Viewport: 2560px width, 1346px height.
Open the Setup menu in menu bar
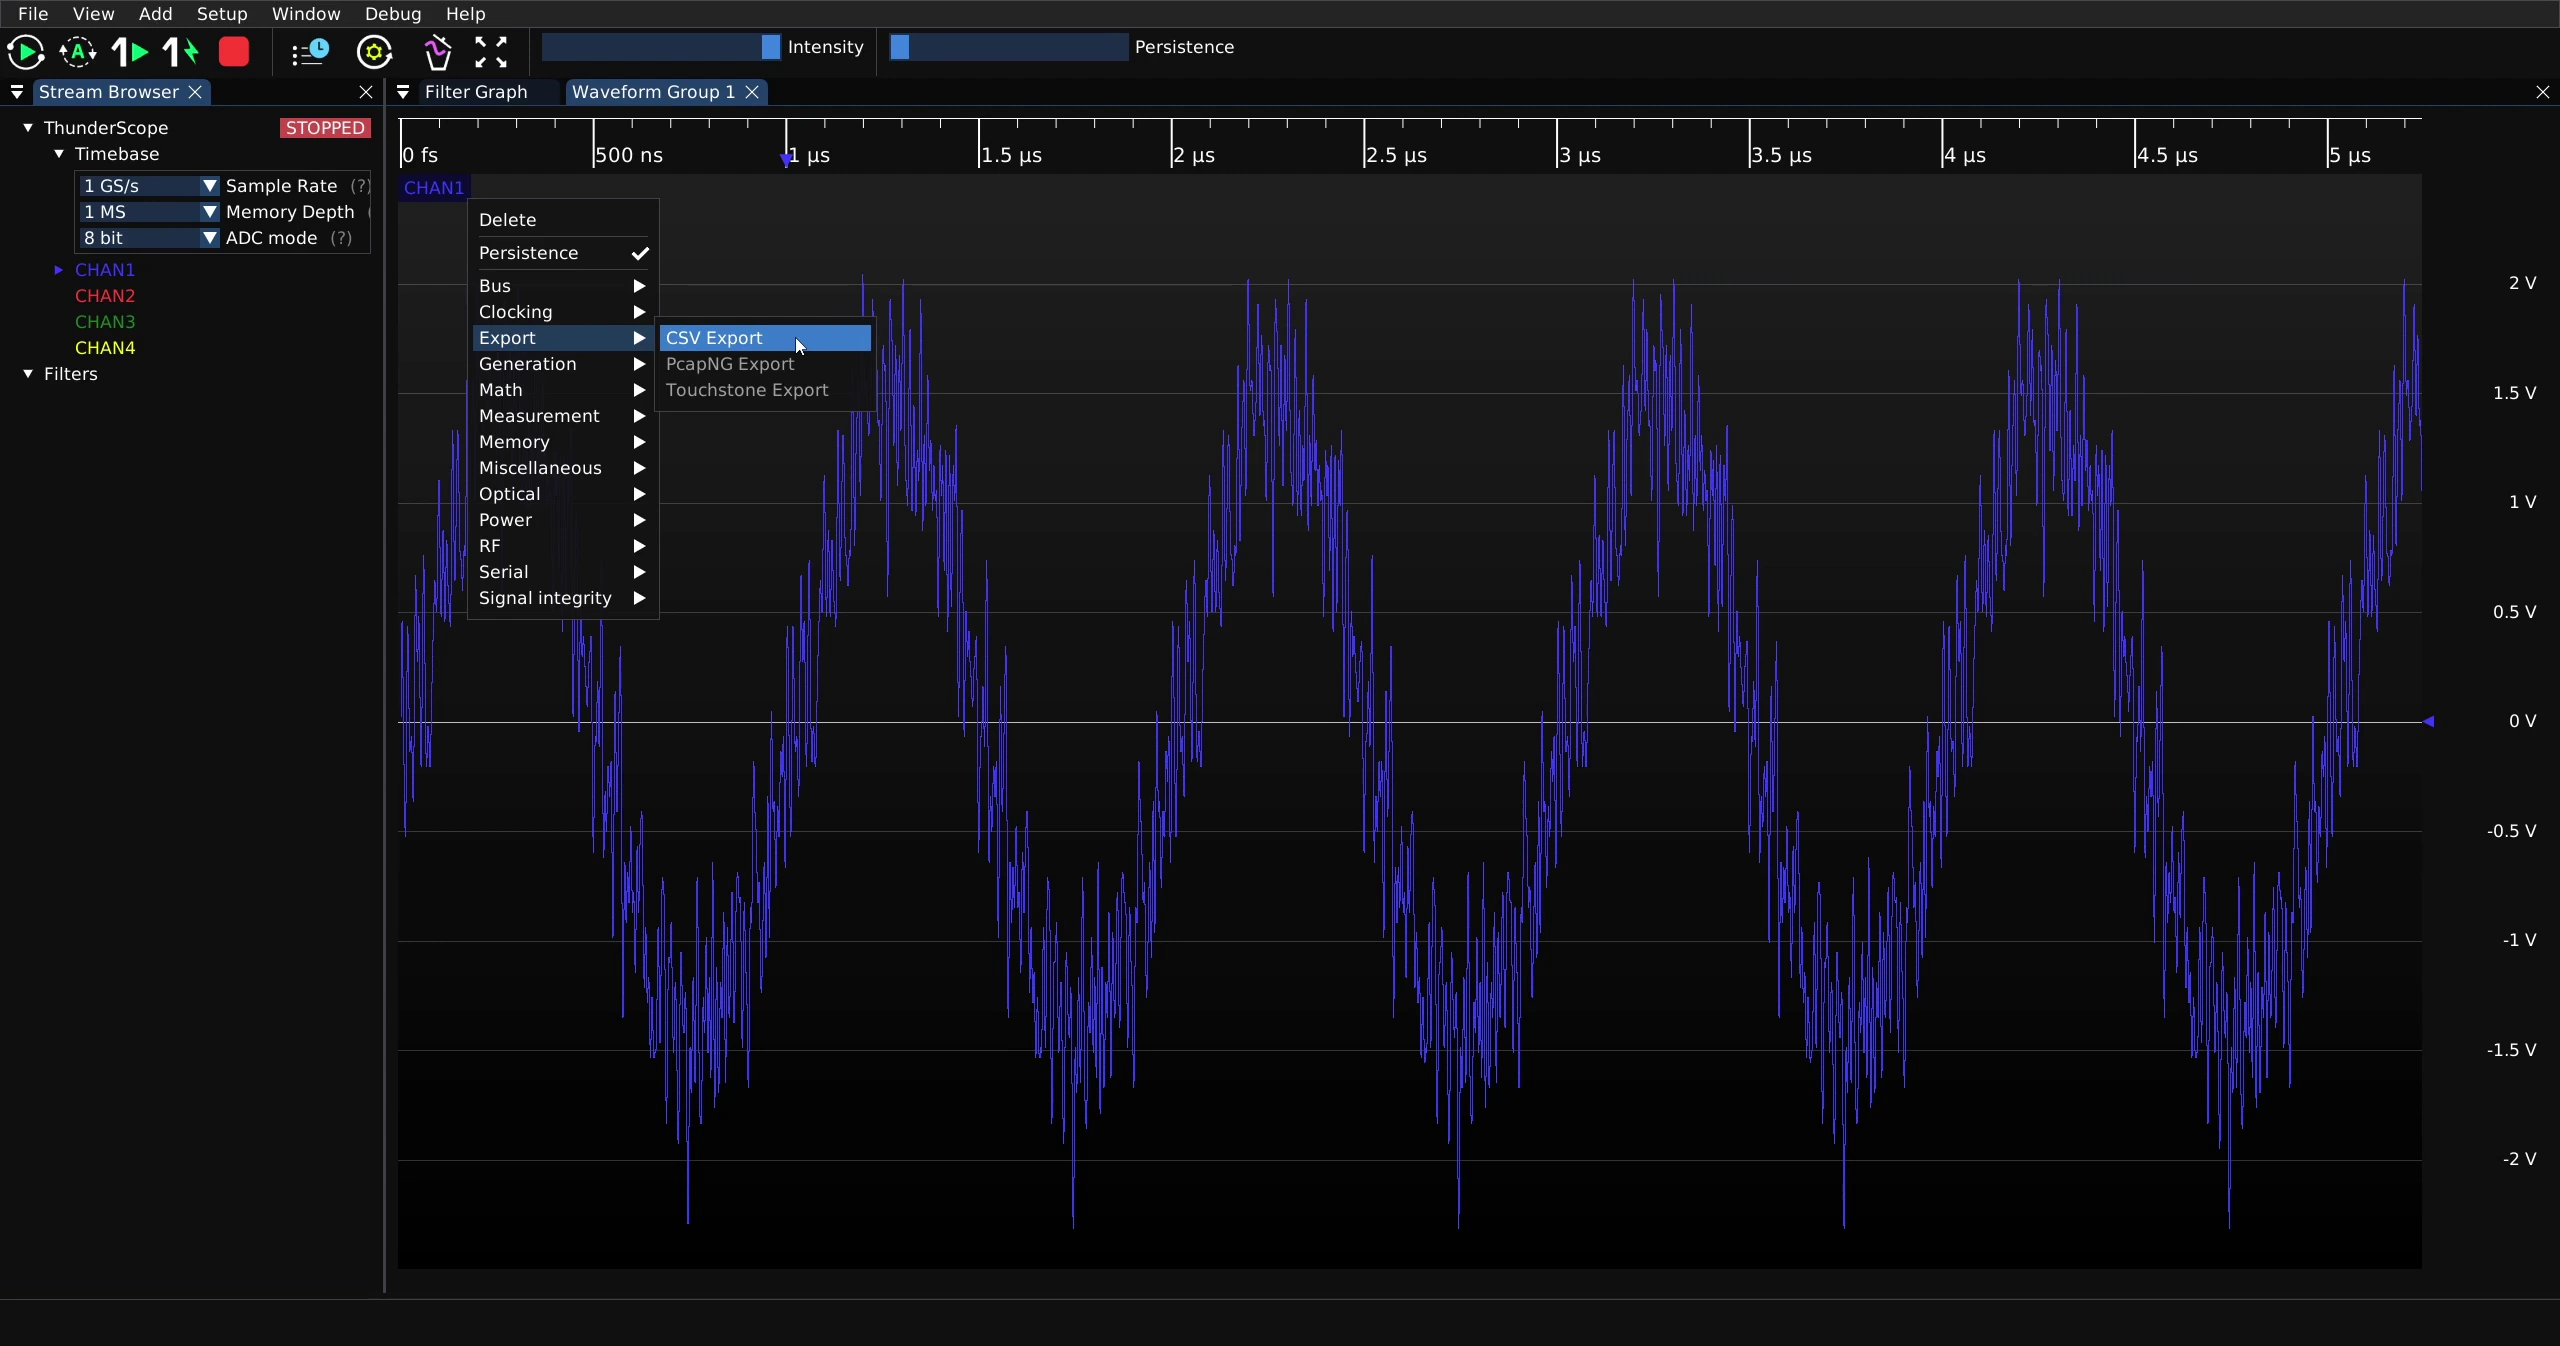click(x=222, y=14)
